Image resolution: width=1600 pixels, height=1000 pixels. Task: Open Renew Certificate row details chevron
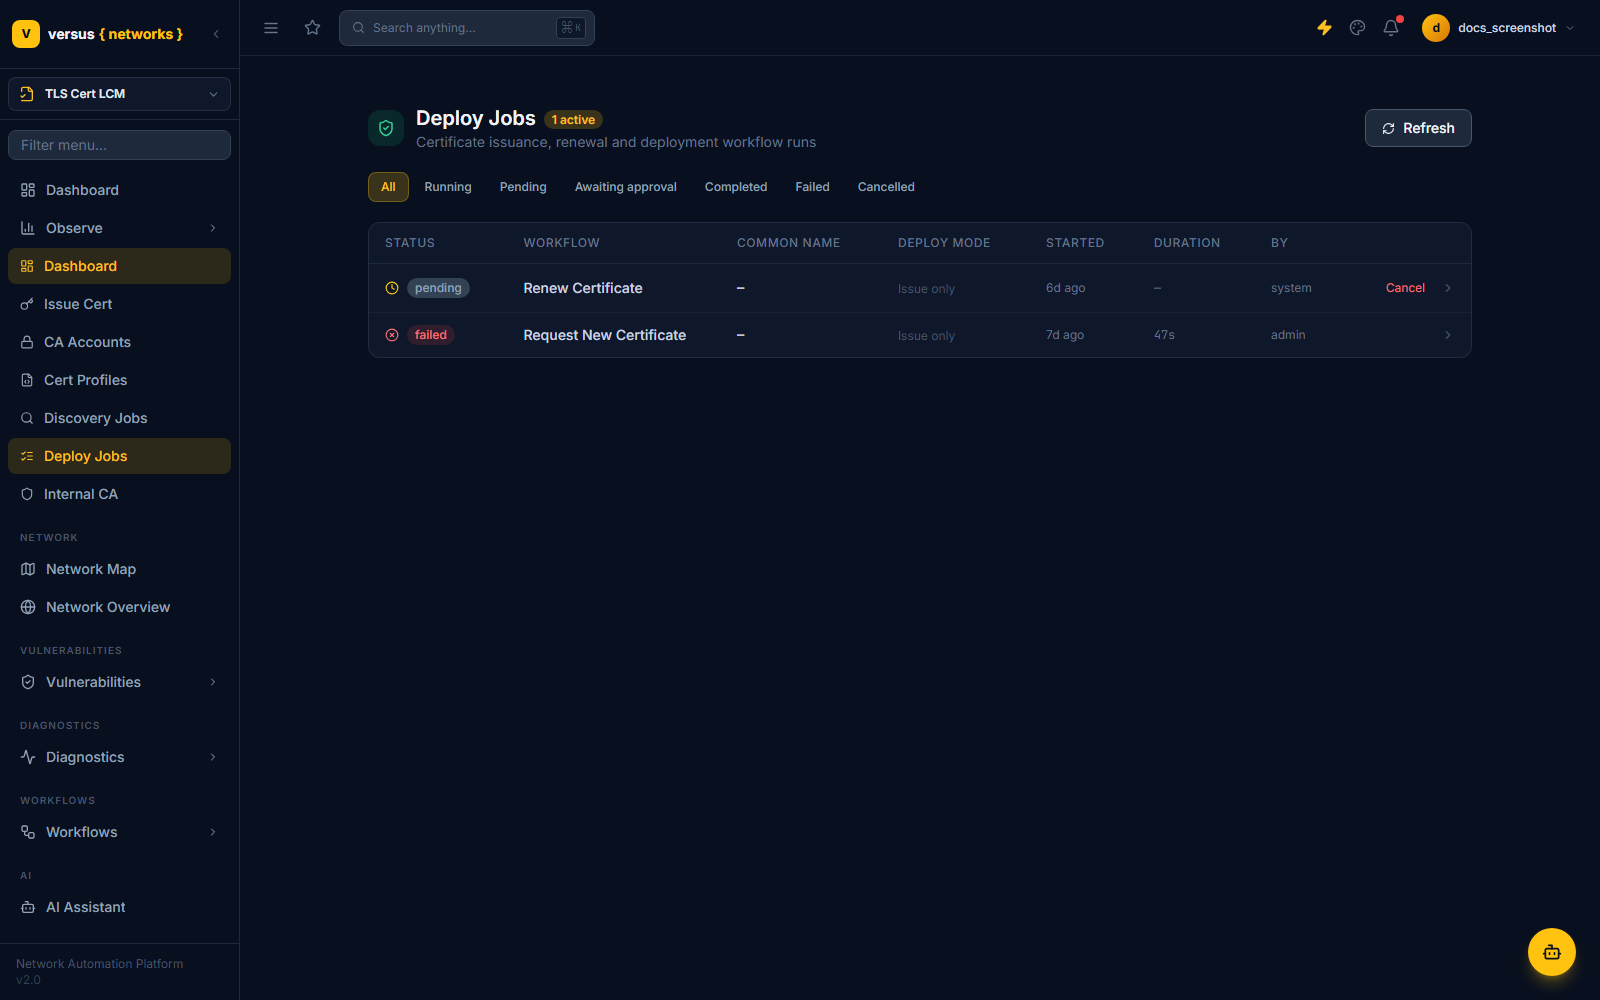click(1448, 288)
